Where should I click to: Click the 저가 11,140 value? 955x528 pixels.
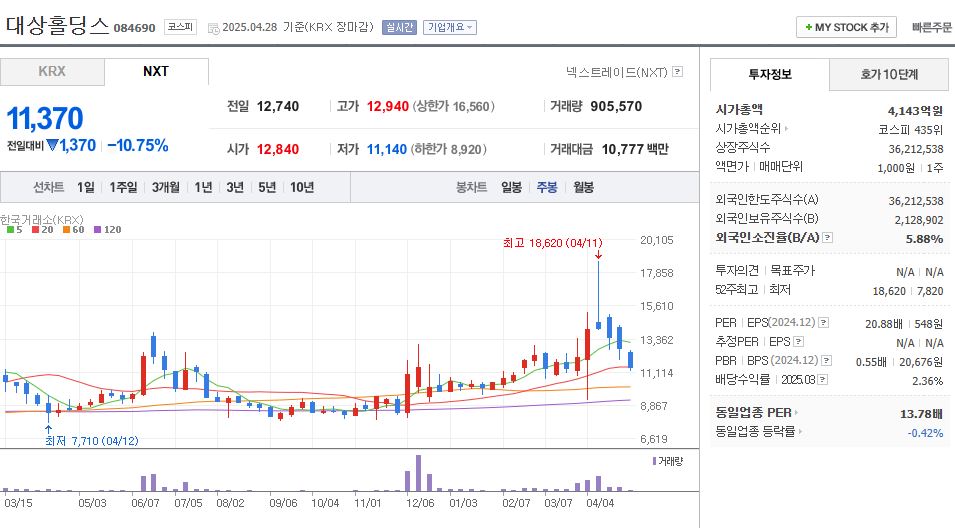coord(386,149)
